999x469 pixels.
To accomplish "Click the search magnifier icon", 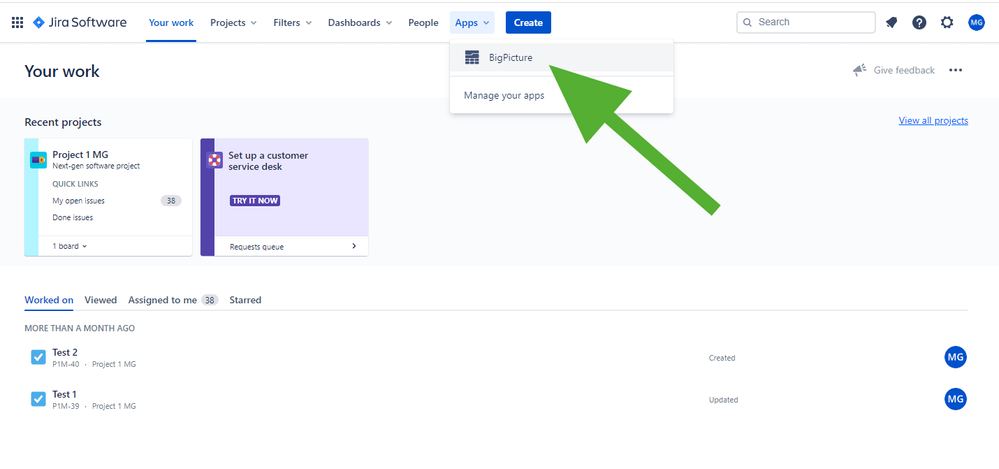I will pos(748,22).
